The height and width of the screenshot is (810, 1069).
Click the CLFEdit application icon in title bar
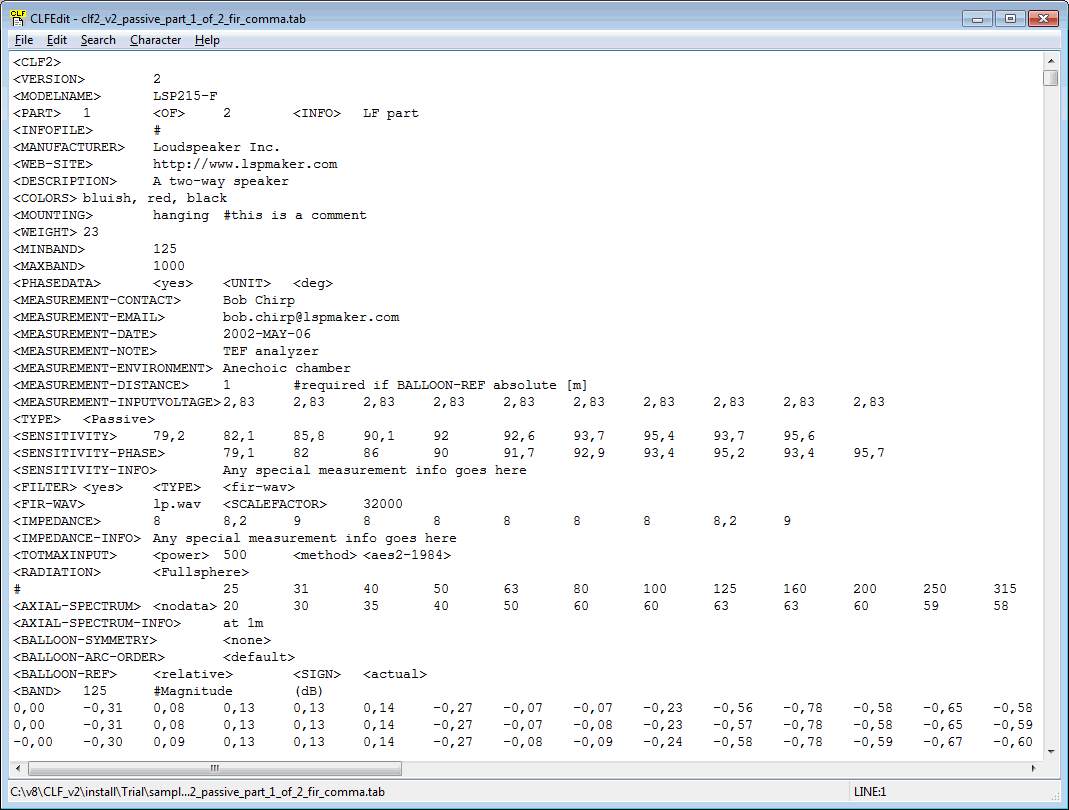click(x=18, y=18)
